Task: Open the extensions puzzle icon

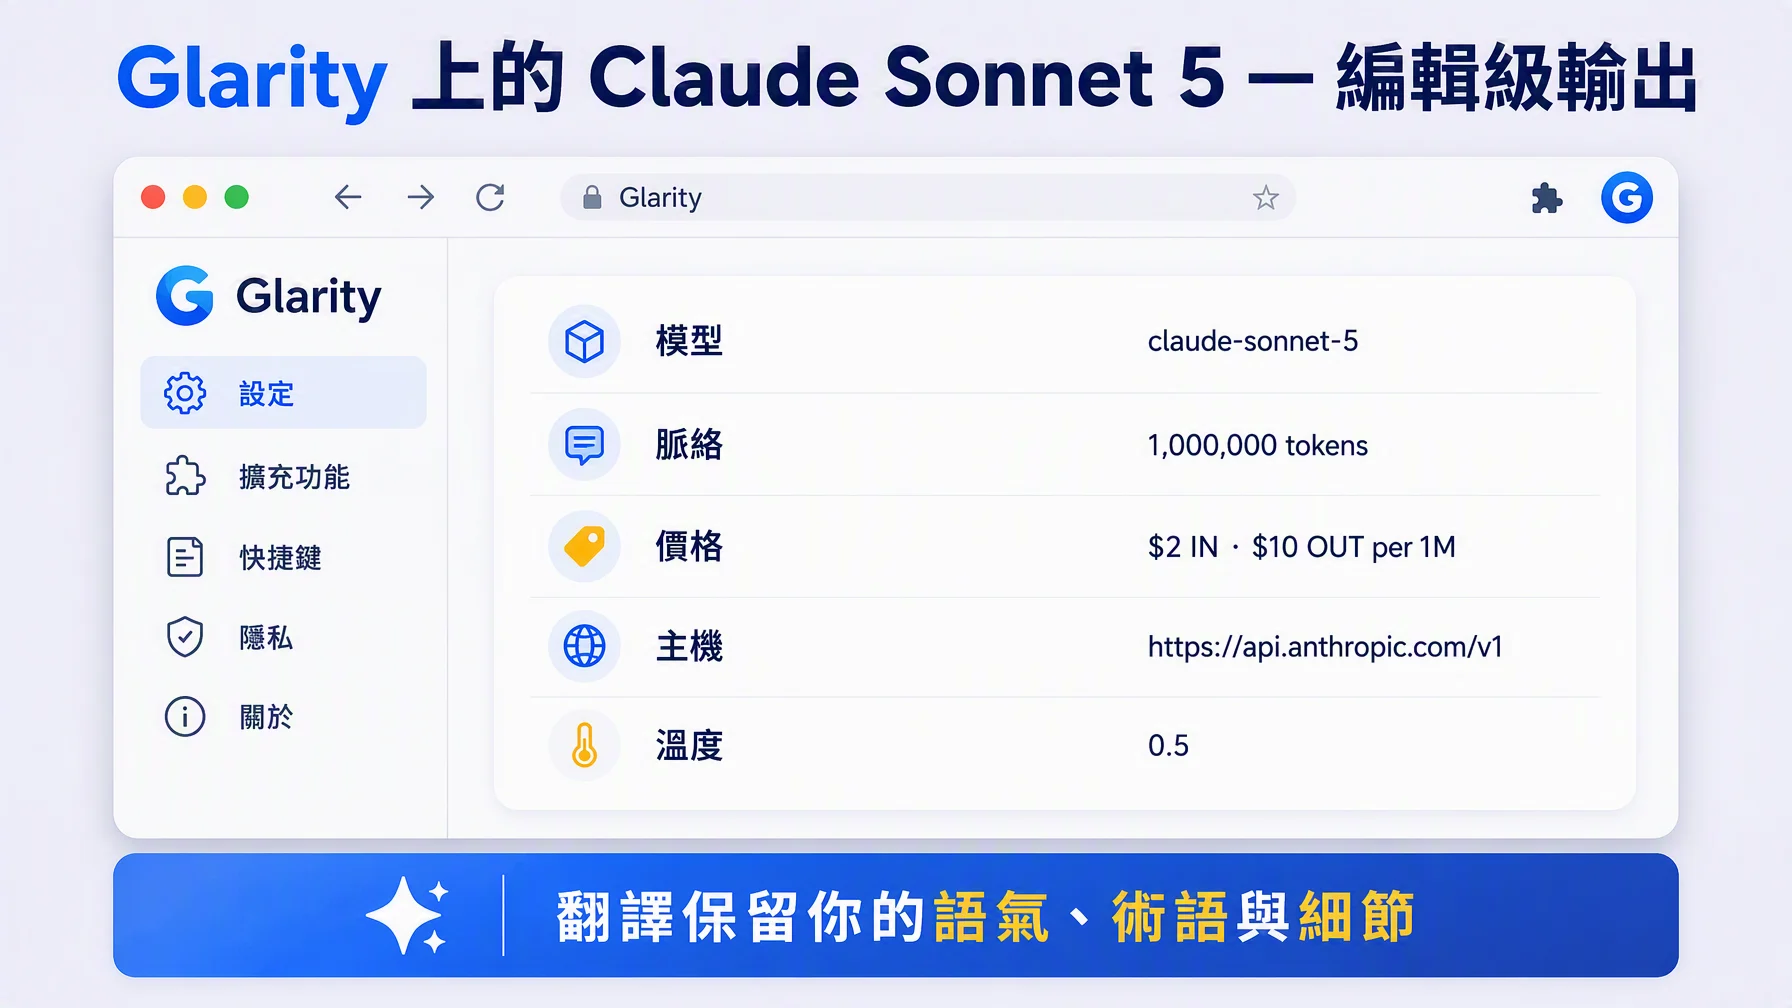Action: (1546, 198)
